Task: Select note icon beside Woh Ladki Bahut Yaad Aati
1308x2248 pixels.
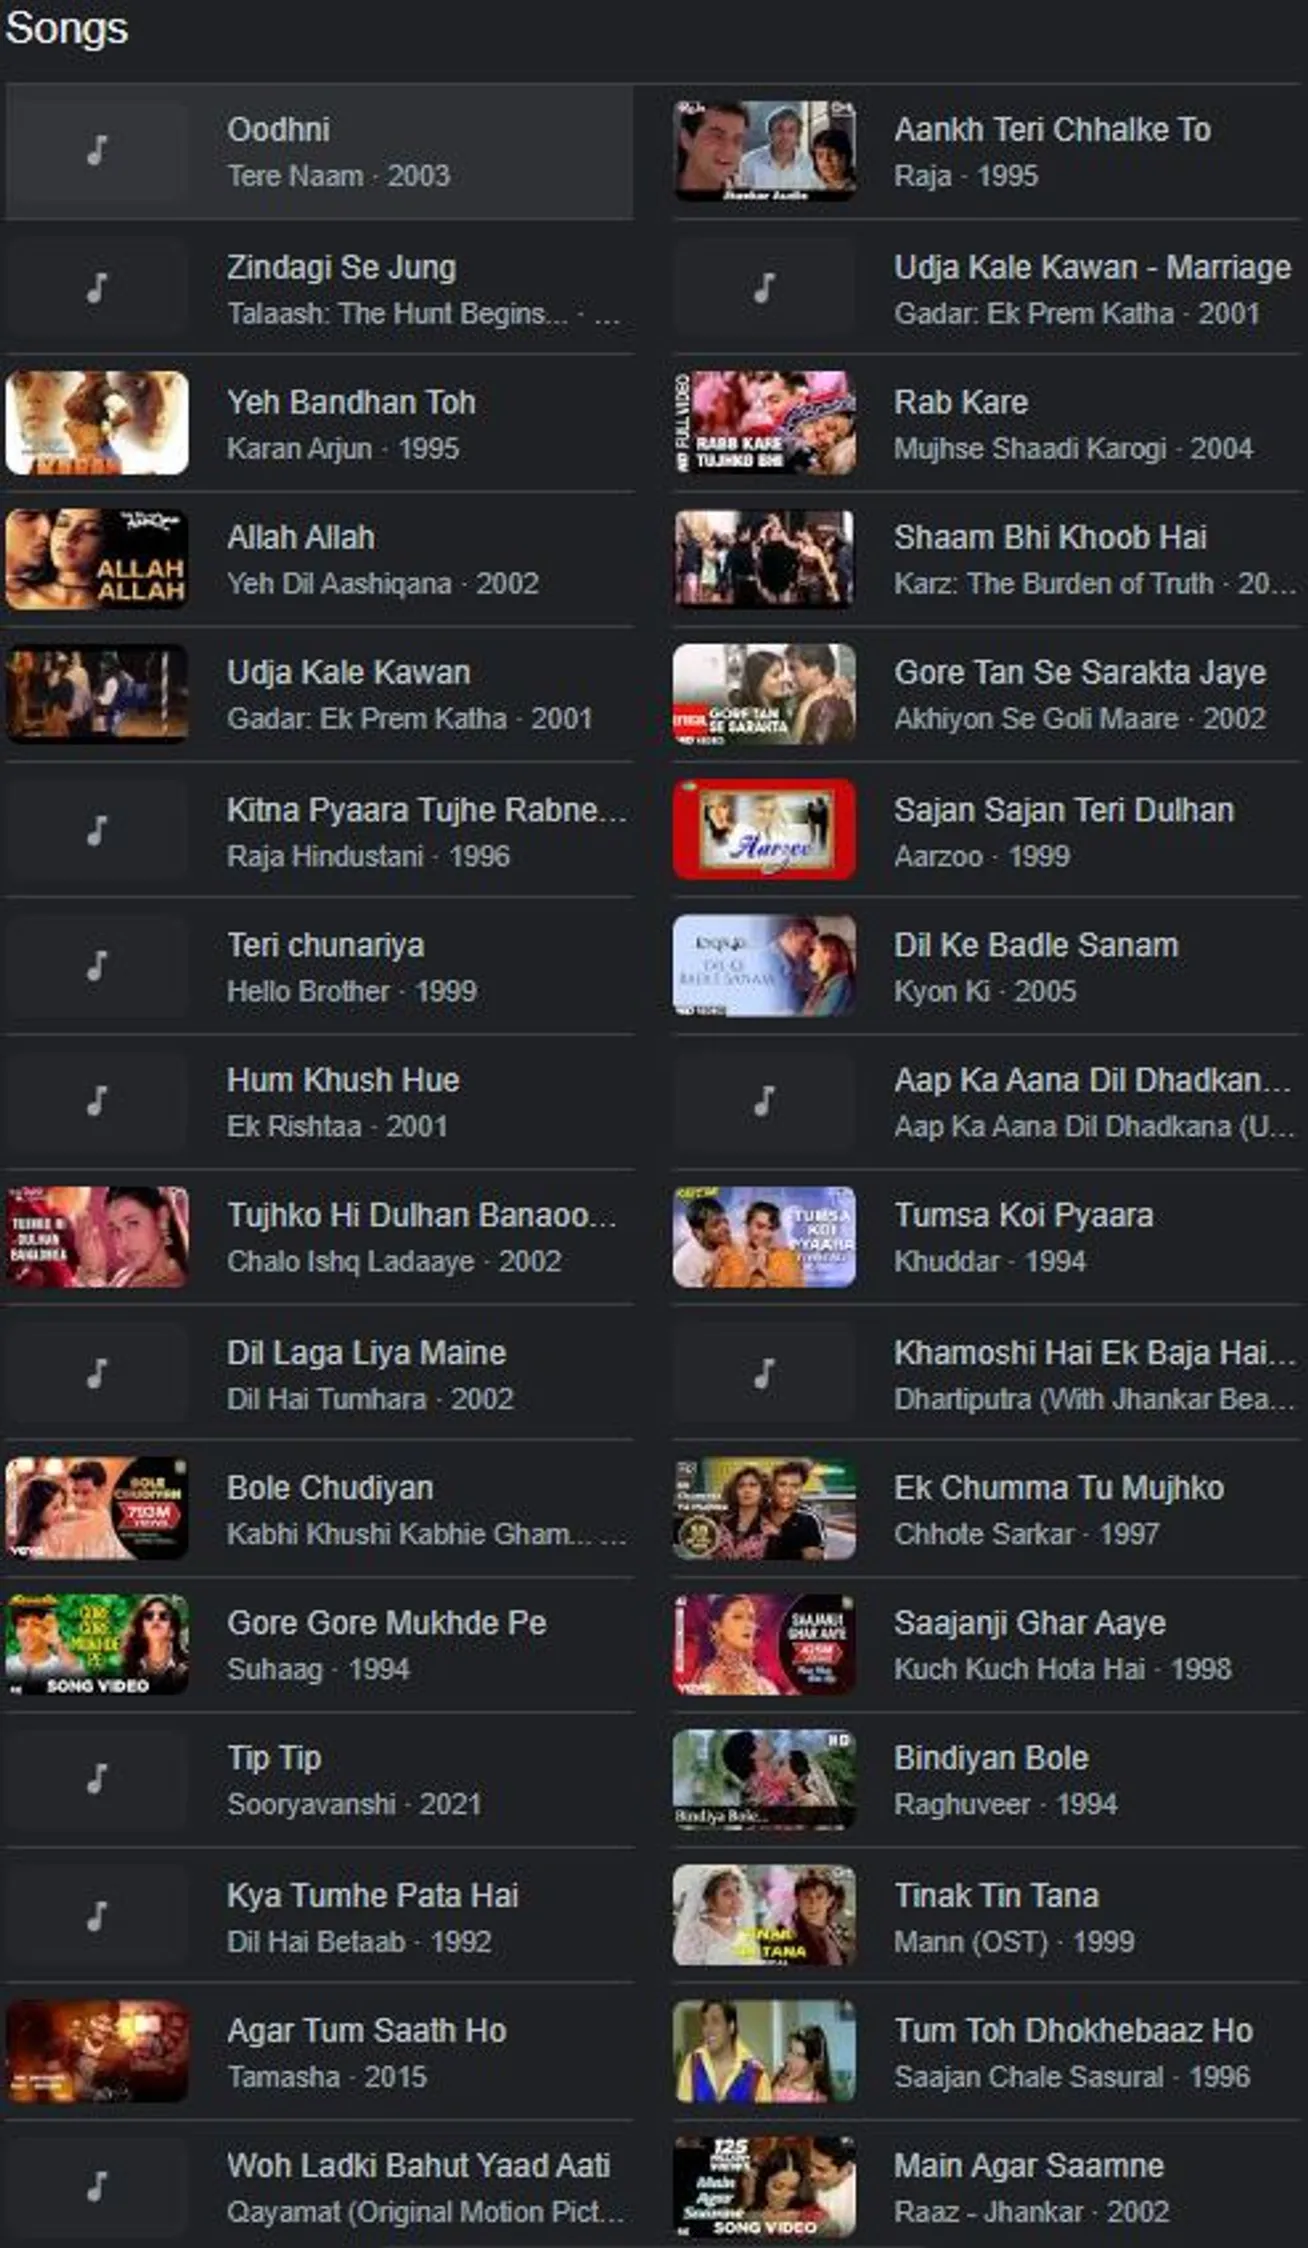Action: [97, 2186]
